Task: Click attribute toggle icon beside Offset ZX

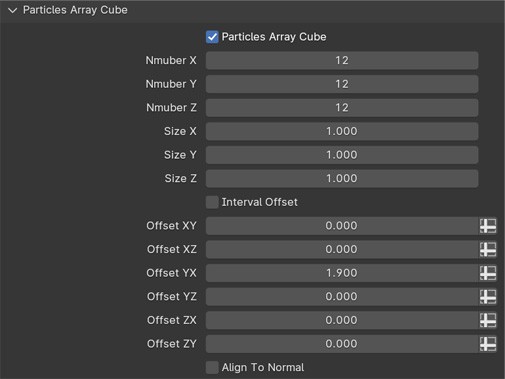Action: tap(488, 320)
